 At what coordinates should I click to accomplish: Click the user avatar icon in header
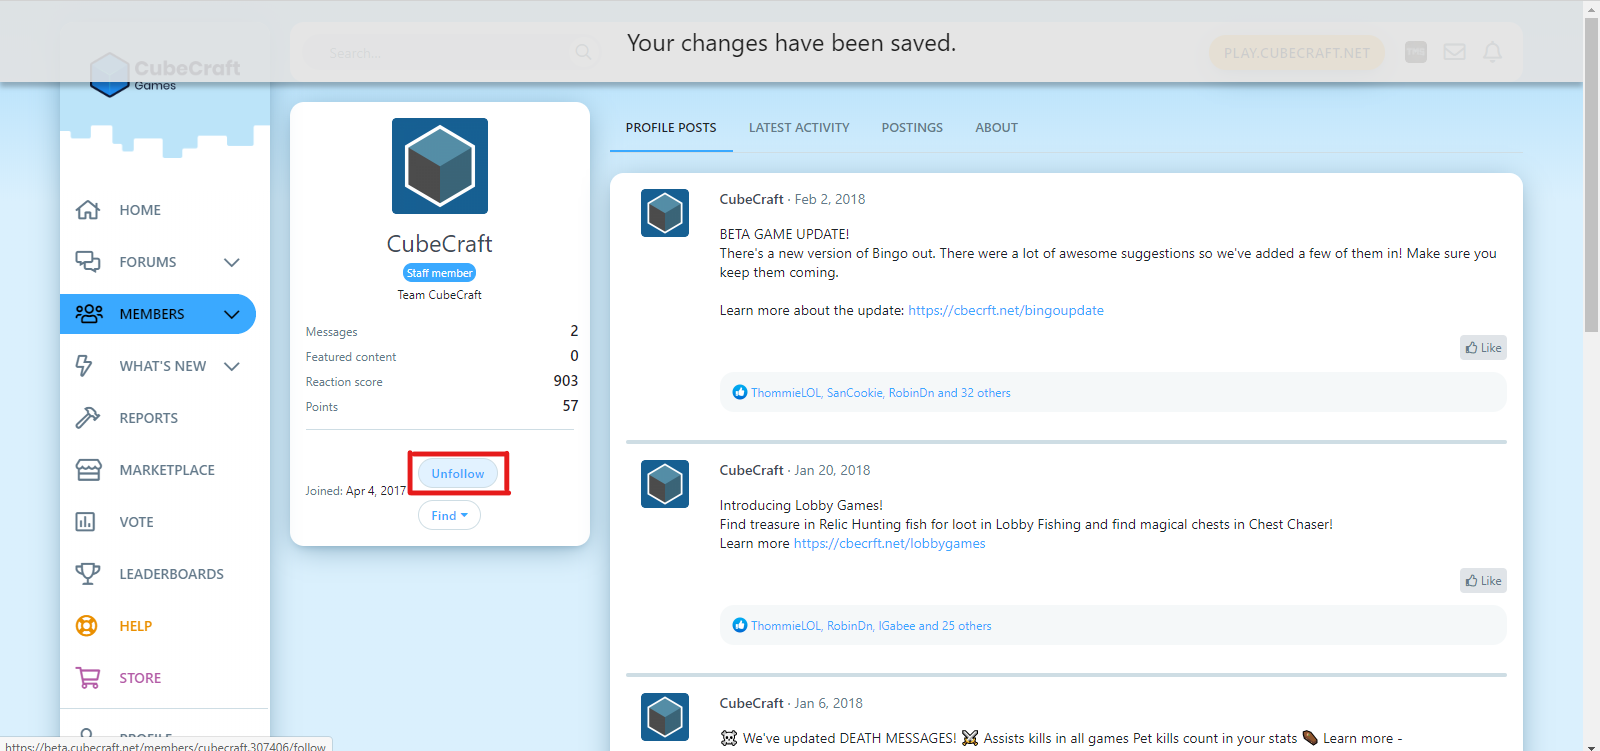click(1416, 52)
